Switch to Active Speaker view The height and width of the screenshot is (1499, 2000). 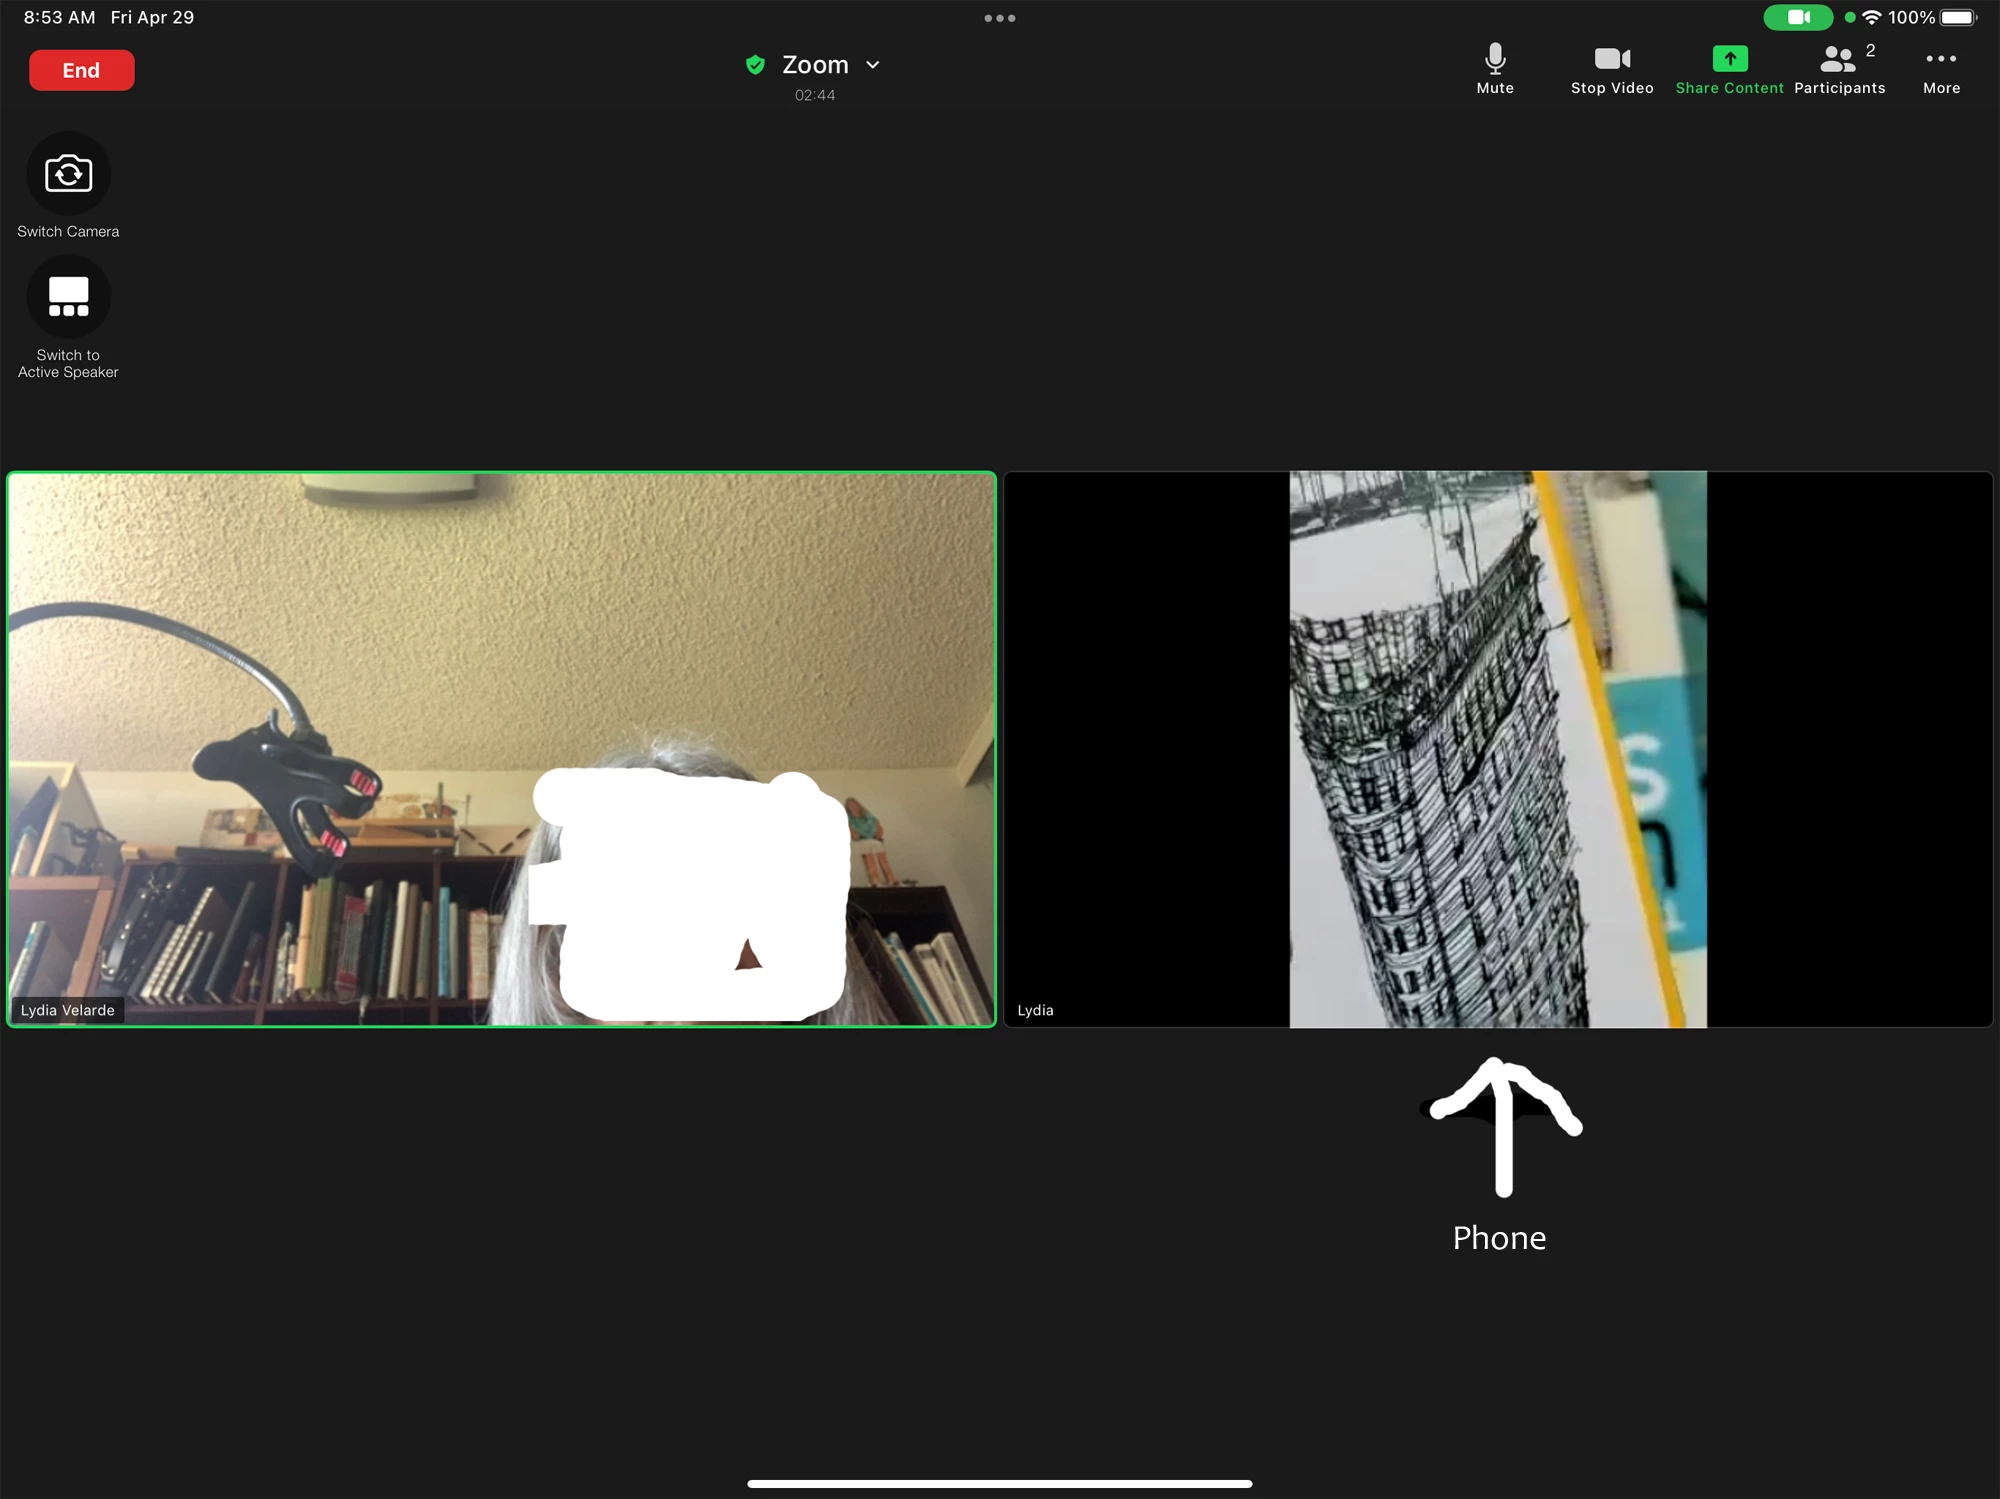[x=68, y=297]
